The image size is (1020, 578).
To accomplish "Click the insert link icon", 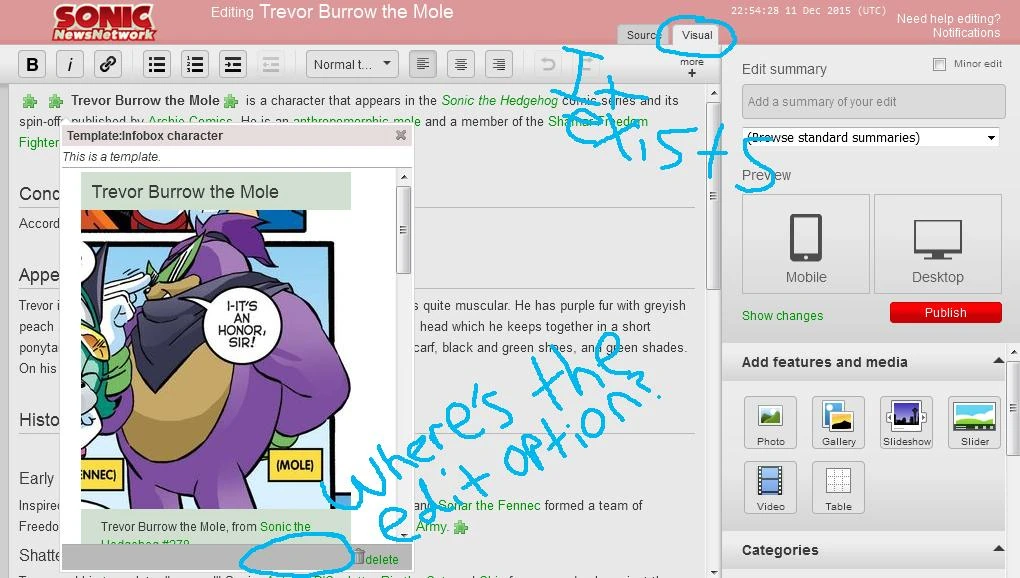I will click(108, 65).
